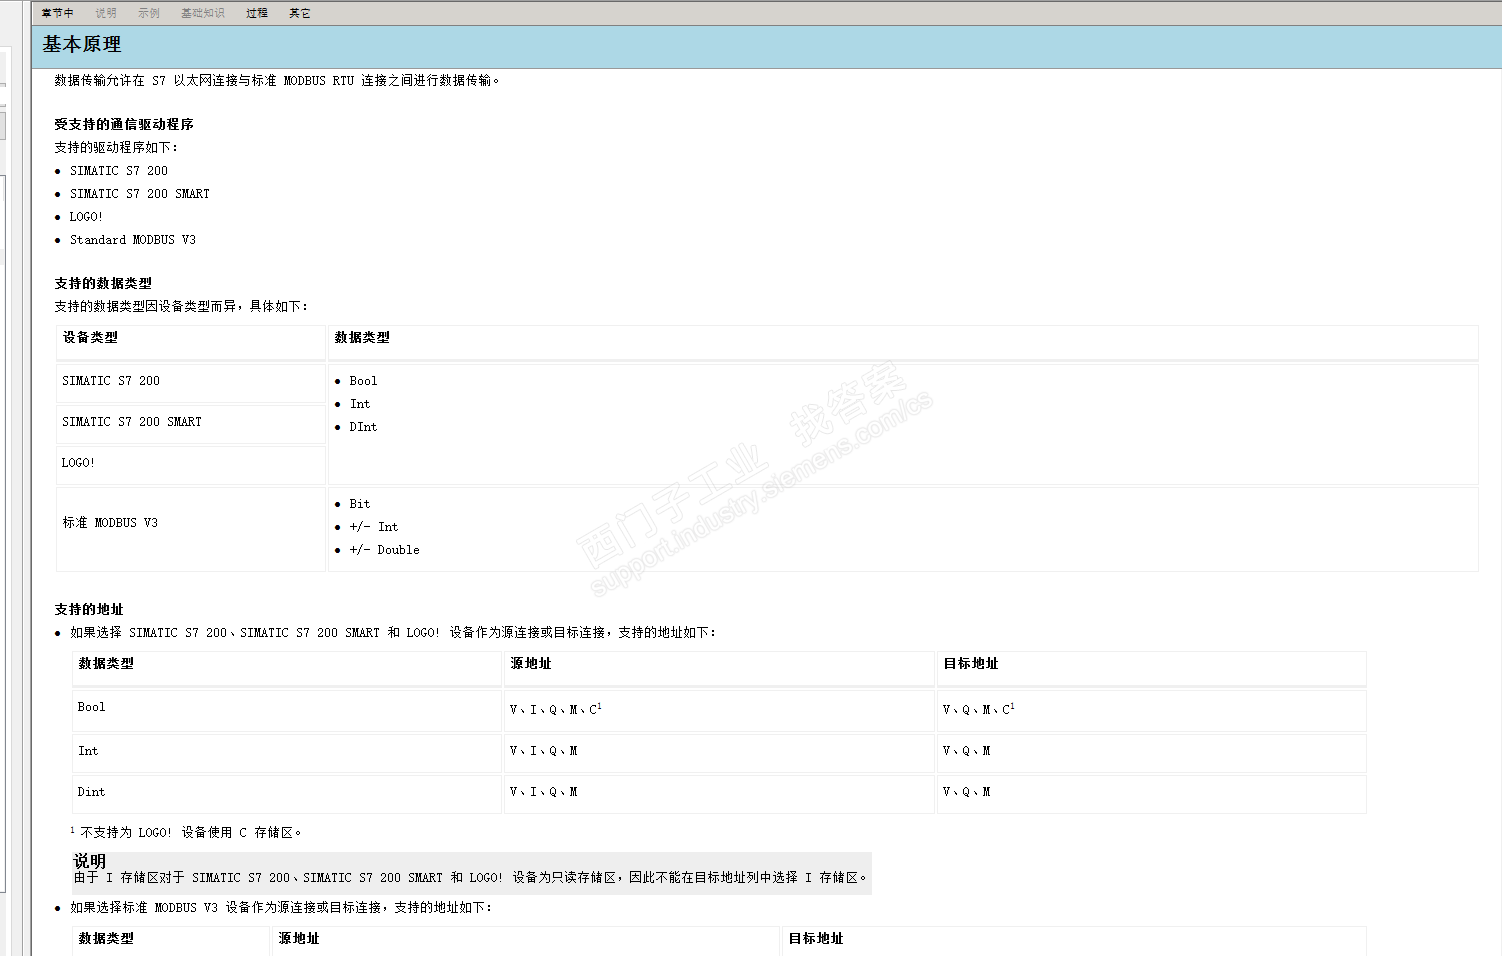Click the intro sentence starting 数据传输允许在 S7
This screenshot has width=1502, height=956.
point(277,81)
